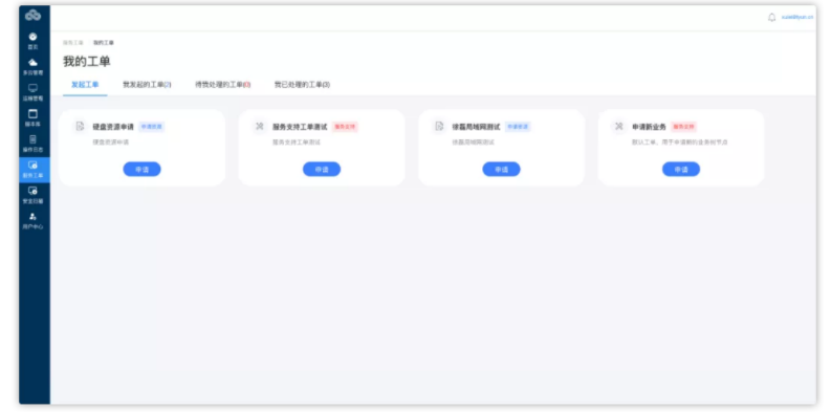
Task: Open the 安全扫描 sidebar icon
Action: coord(33,195)
